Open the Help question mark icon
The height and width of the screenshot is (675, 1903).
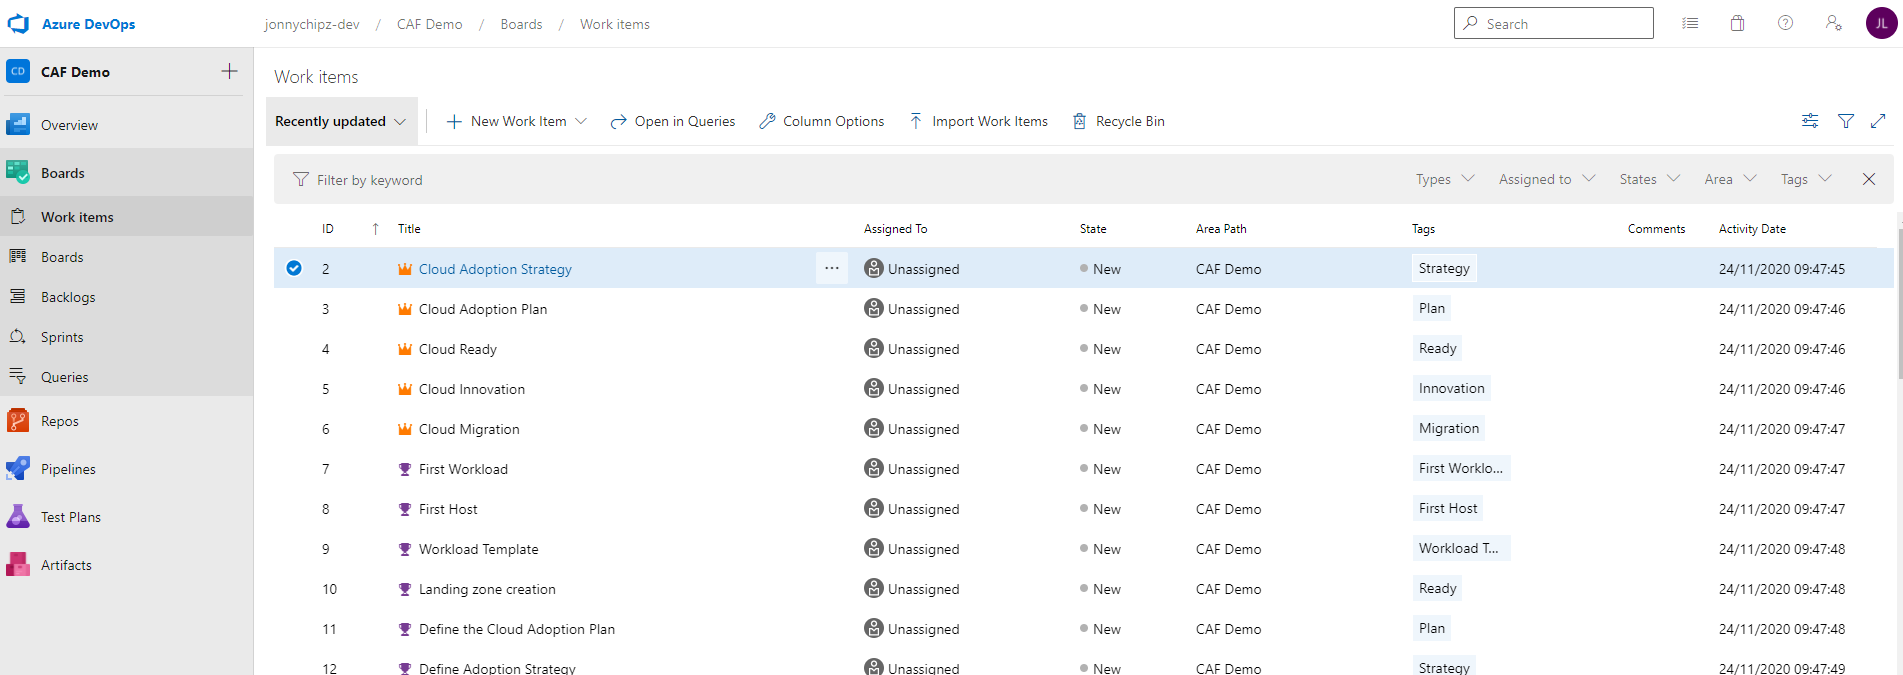click(1785, 23)
